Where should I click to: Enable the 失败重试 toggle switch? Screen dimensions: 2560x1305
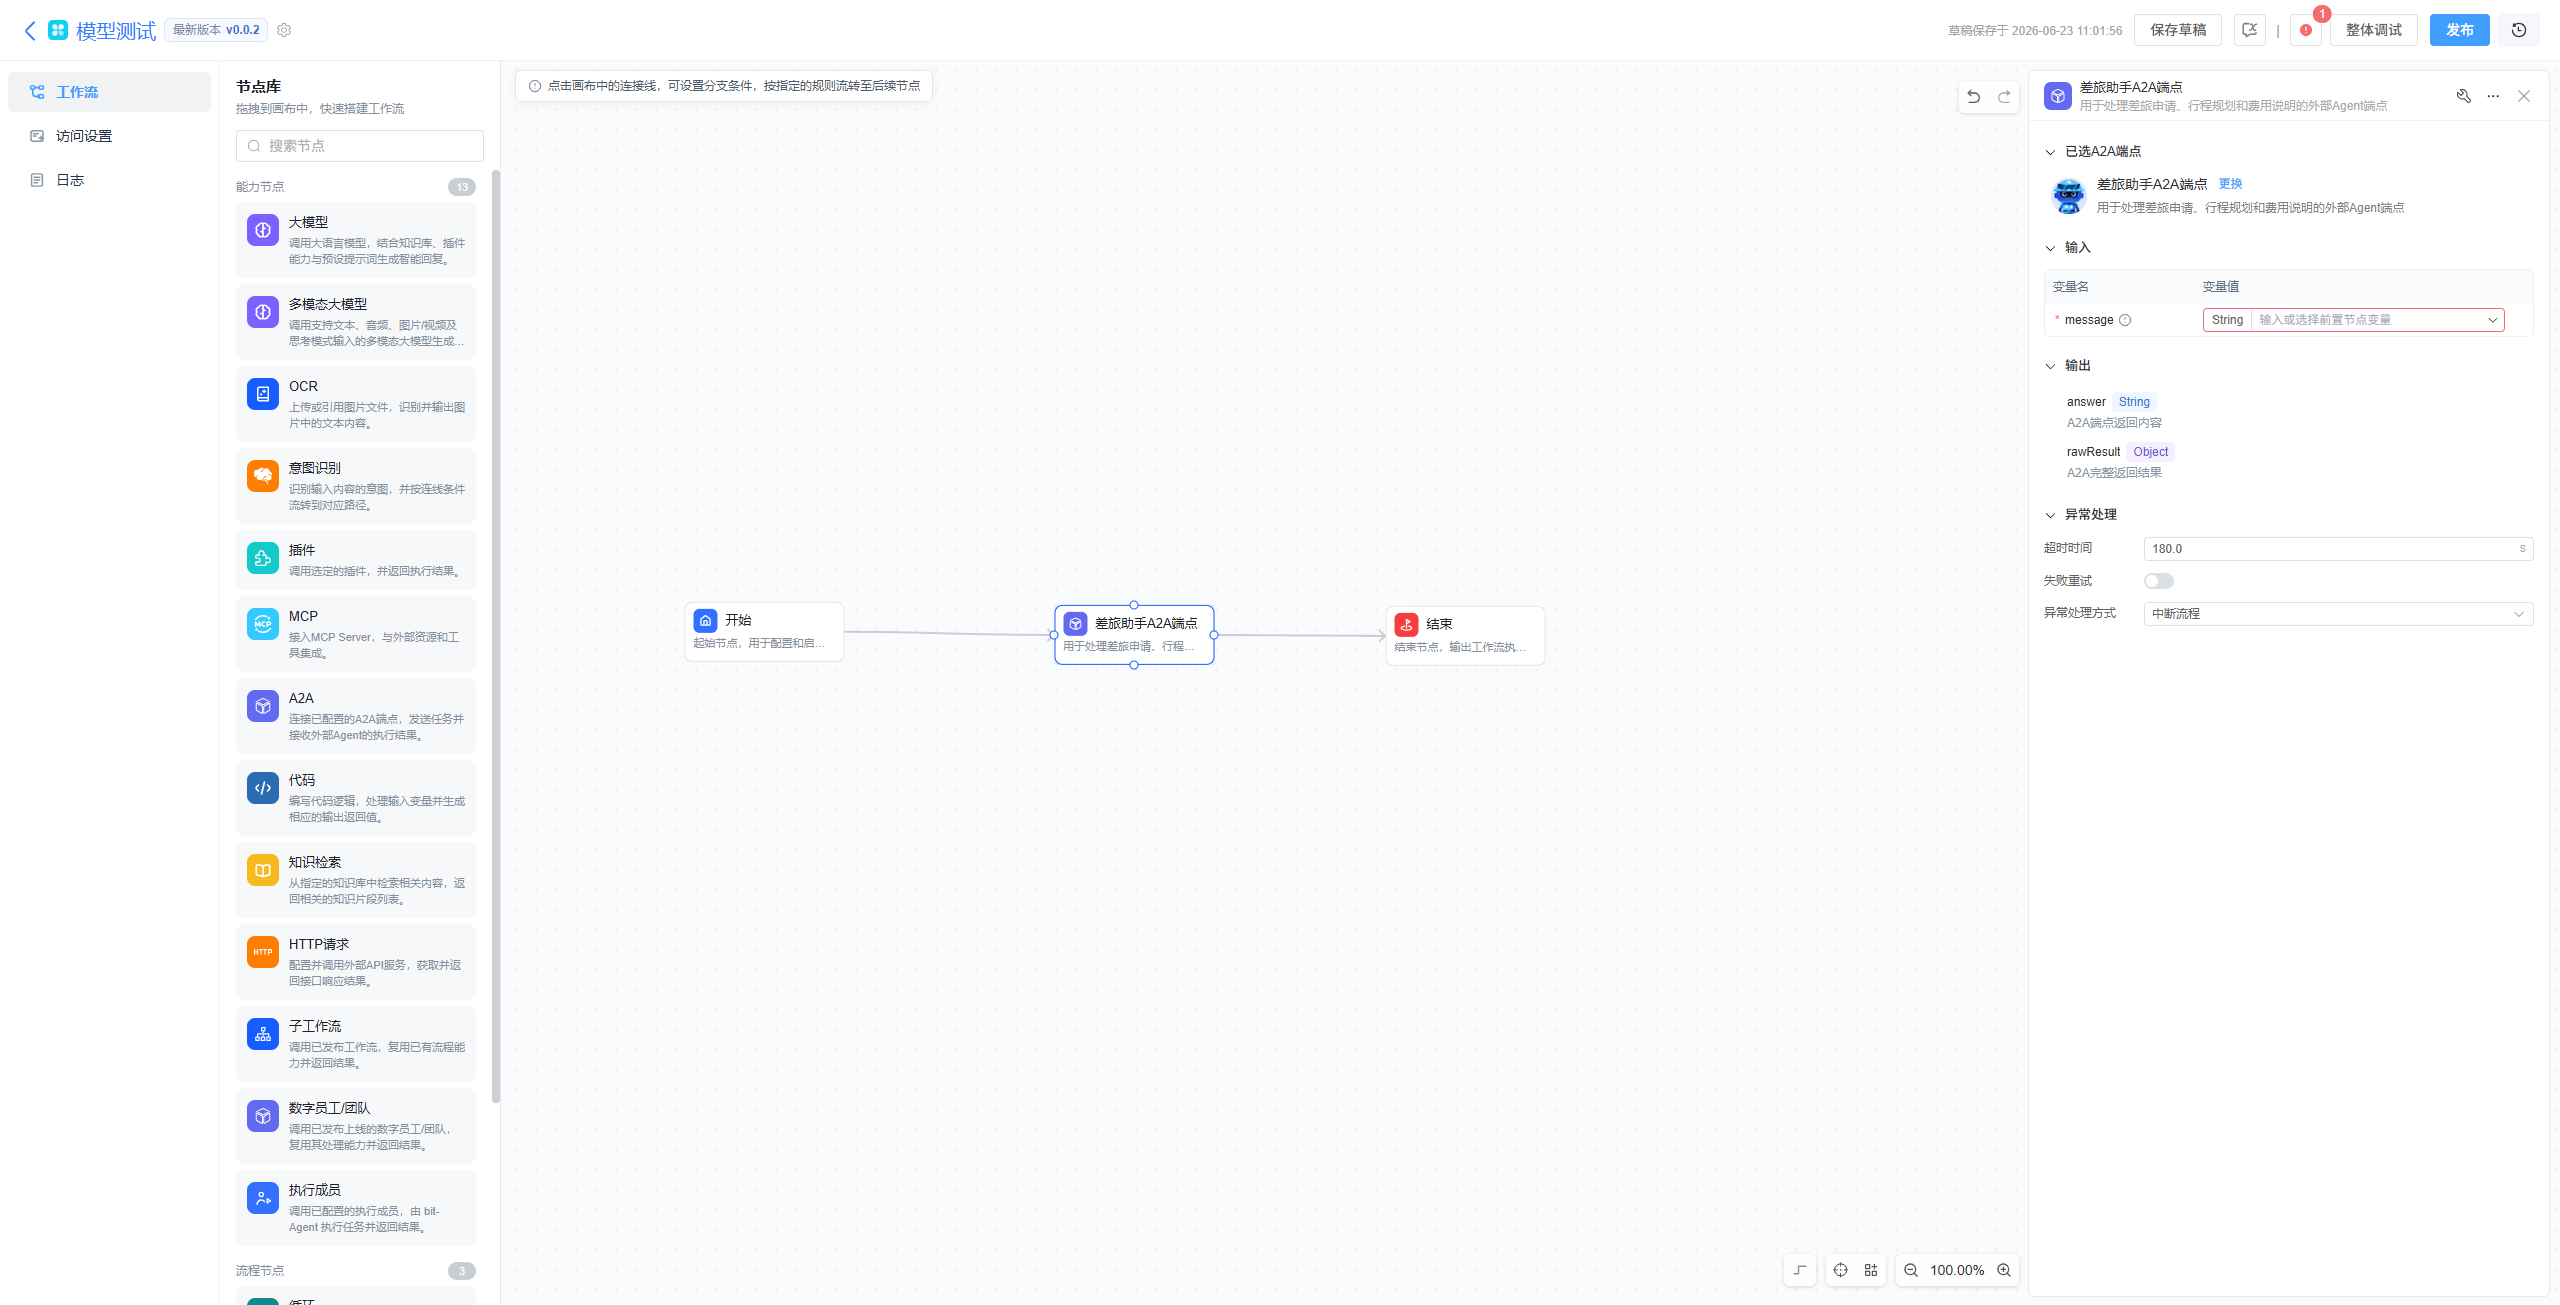[x=2159, y=581]
